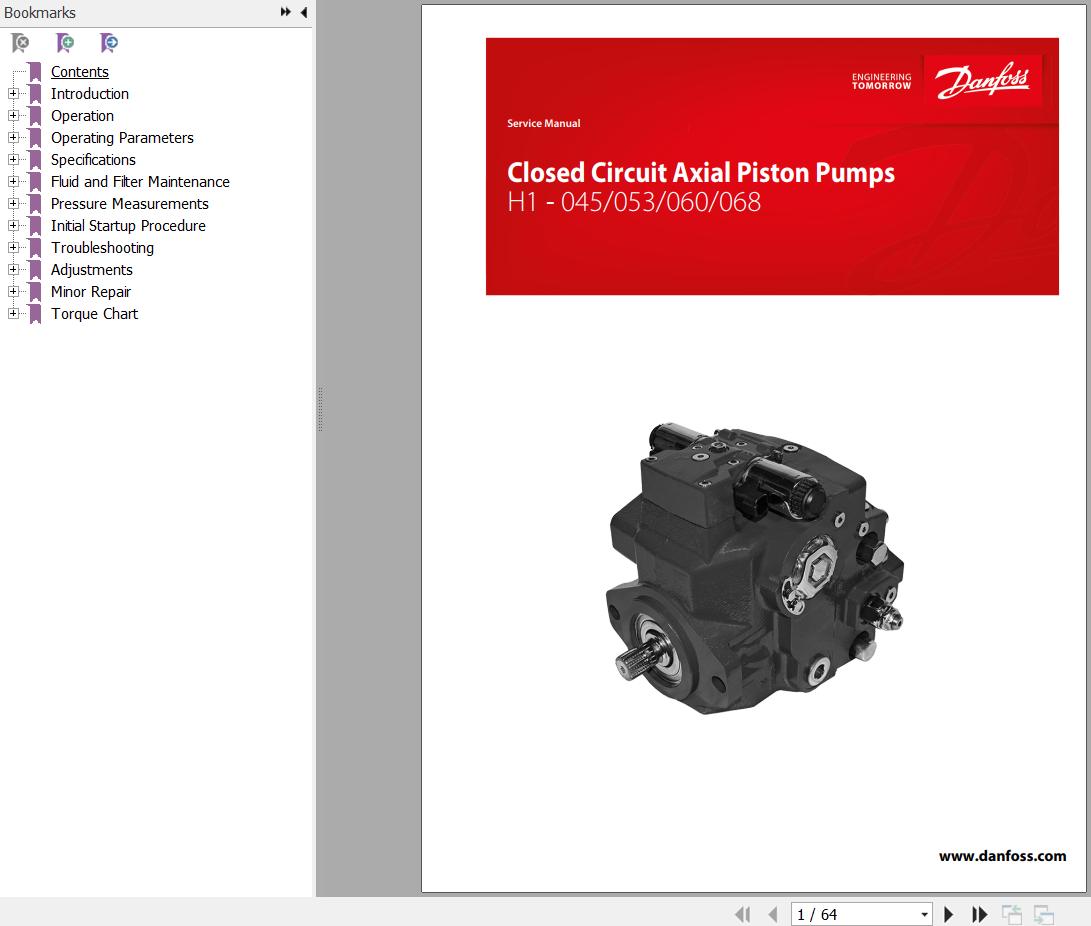1091x926 pixels.
Task: Expand the Introduction bookmark
Action: 13,93
